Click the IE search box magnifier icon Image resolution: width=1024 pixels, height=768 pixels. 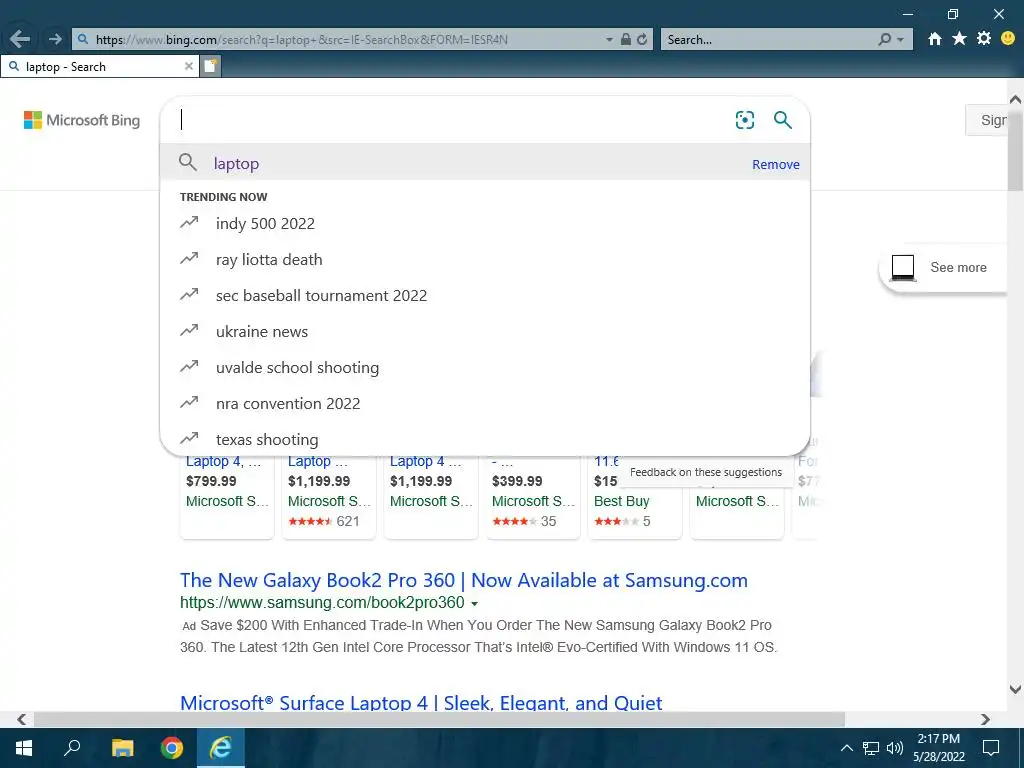884,39
